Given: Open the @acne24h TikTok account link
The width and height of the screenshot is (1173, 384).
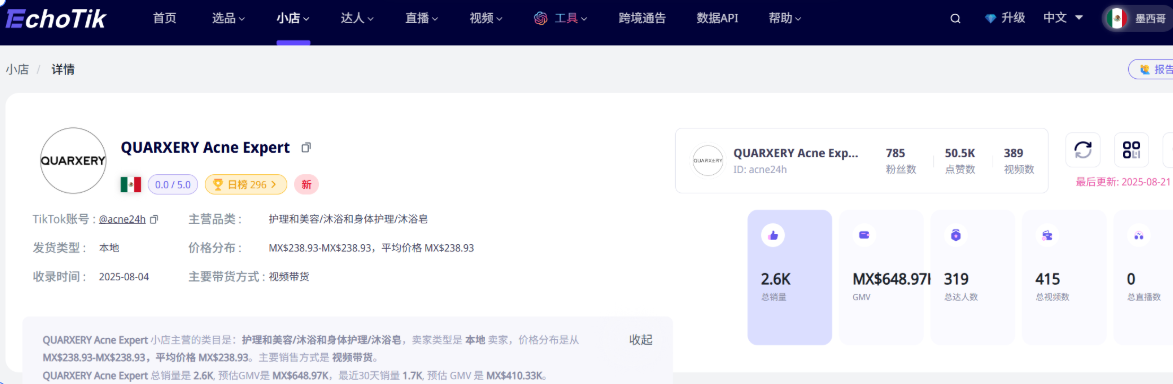Looking at the screenshot, I should coord(123,219).
